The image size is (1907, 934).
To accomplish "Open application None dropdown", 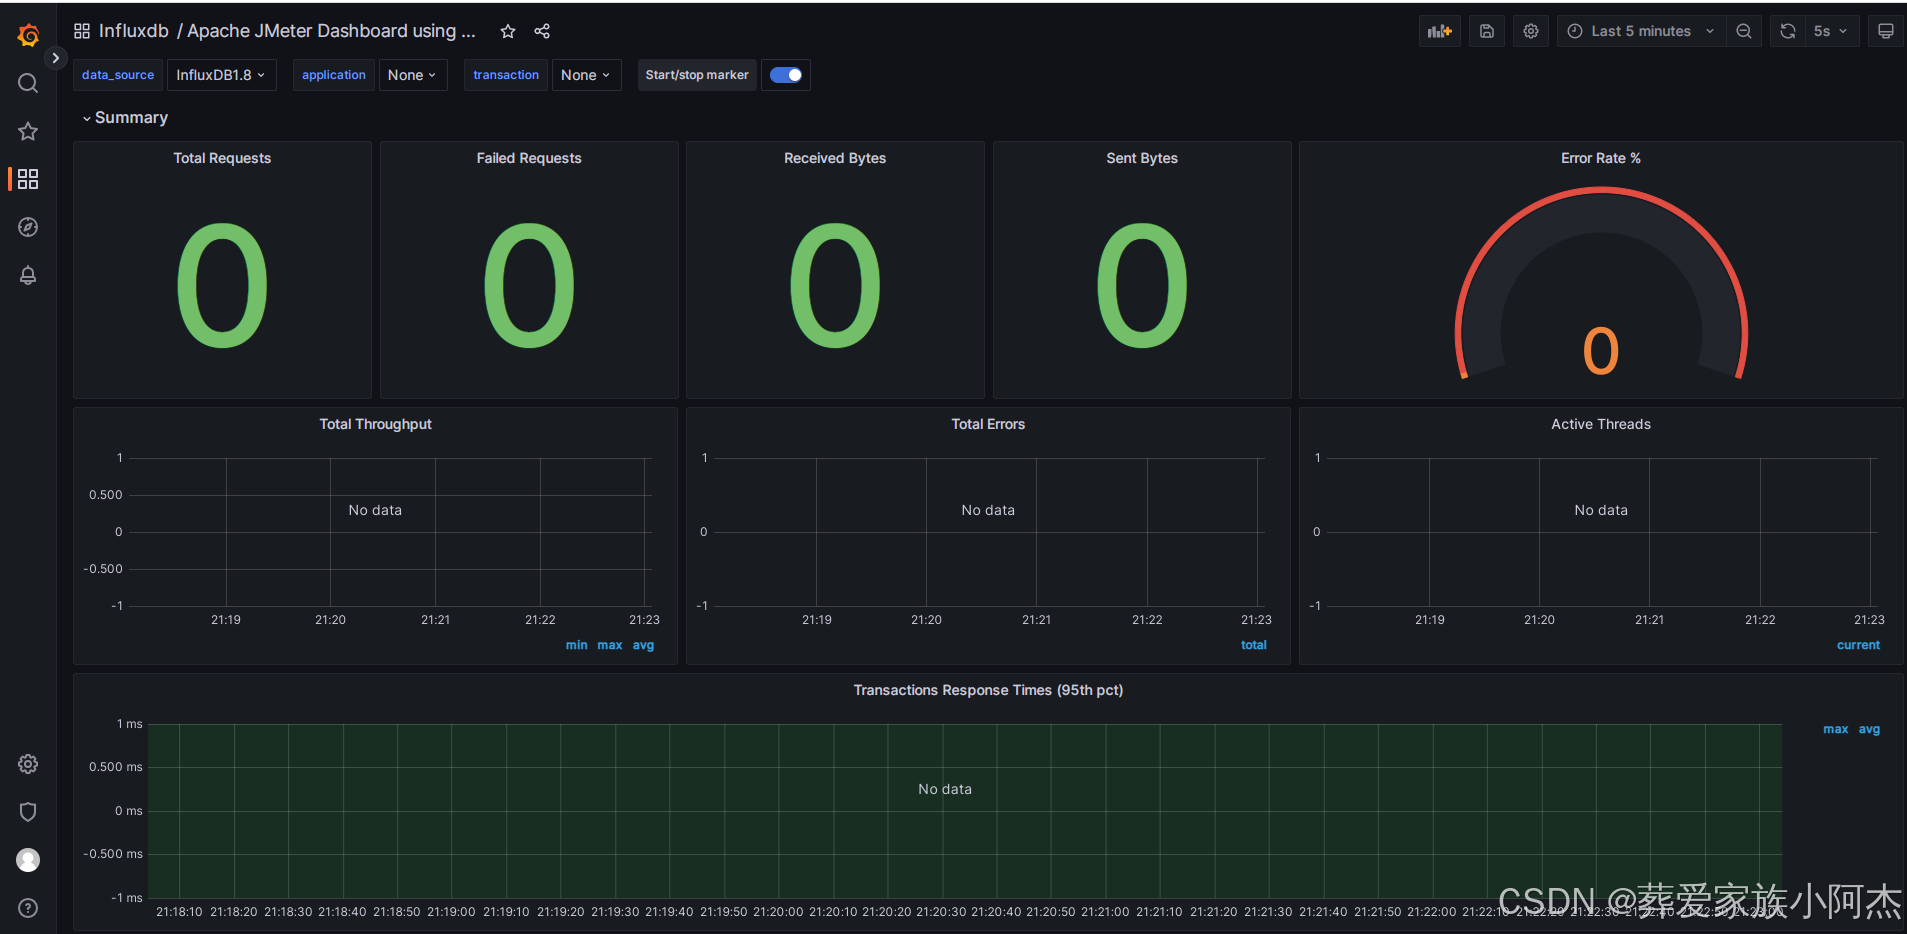I will click(412, 75).
